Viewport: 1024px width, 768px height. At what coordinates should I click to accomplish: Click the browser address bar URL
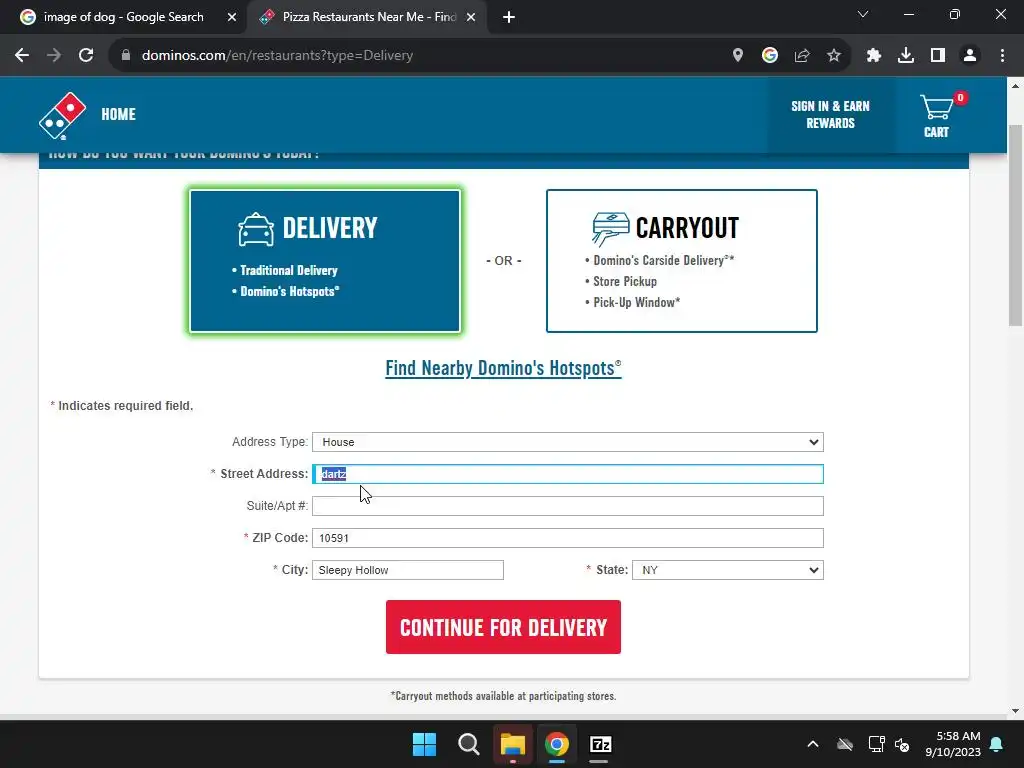click(278, 56)
